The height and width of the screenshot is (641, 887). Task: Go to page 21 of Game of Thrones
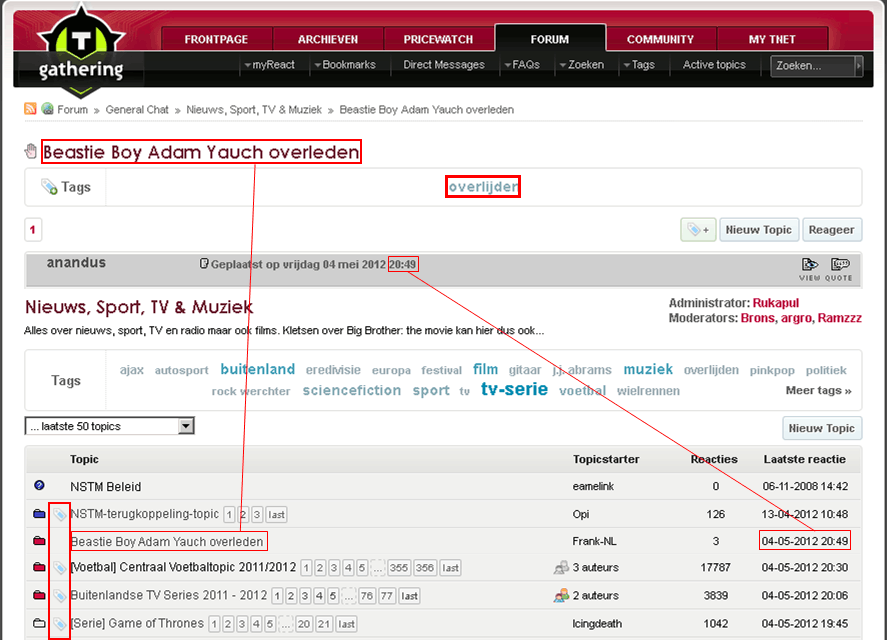click(324, 624)
